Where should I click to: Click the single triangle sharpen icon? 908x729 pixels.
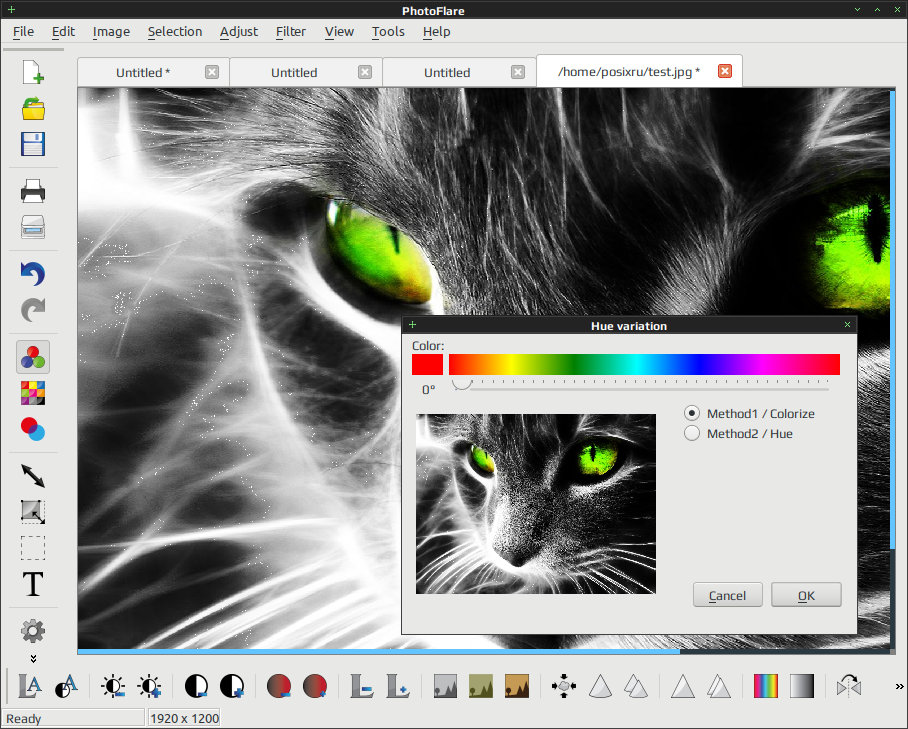coord(683,686)
